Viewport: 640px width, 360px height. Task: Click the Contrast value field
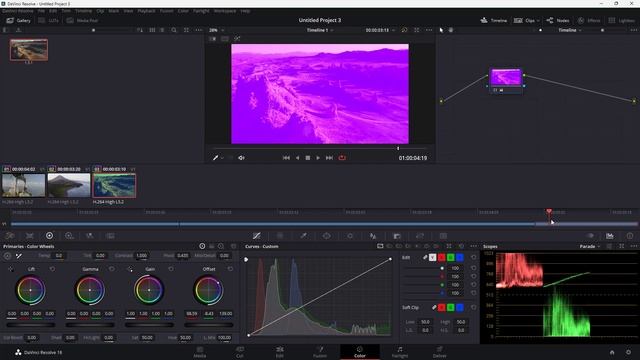click(x=142, y=256)
